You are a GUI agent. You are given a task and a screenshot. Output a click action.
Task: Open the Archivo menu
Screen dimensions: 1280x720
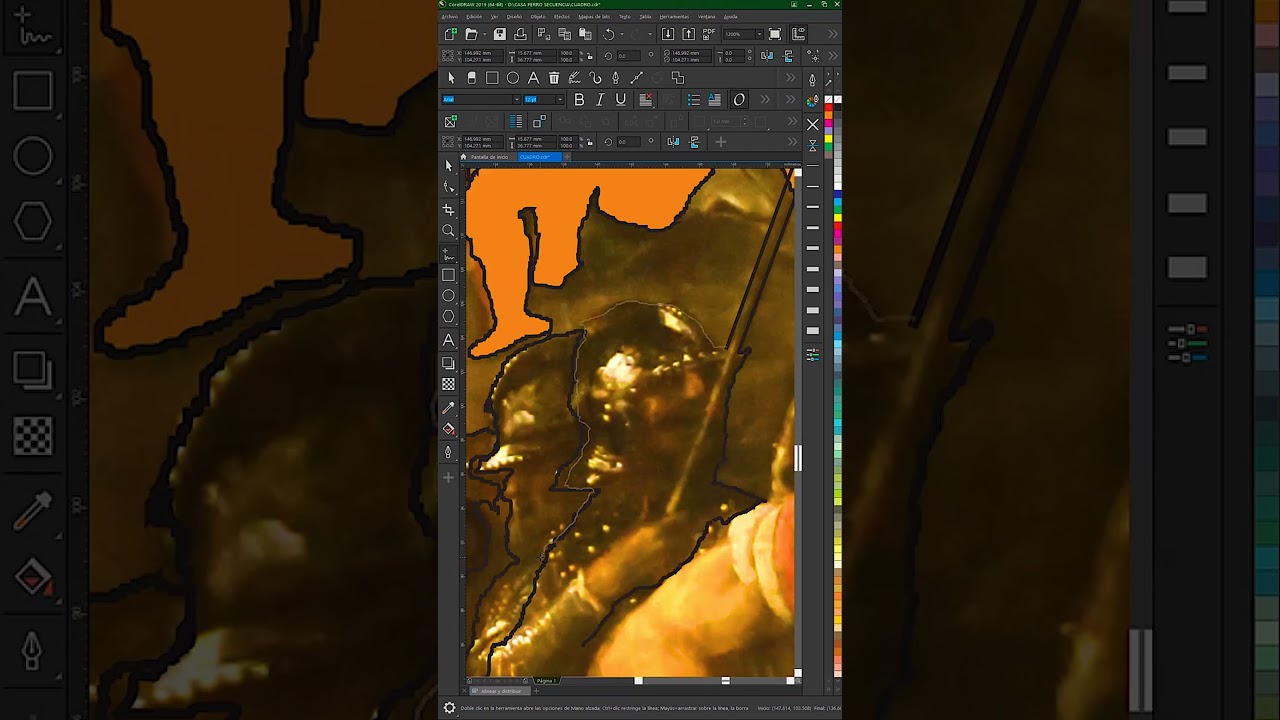(x=450, y=16)
